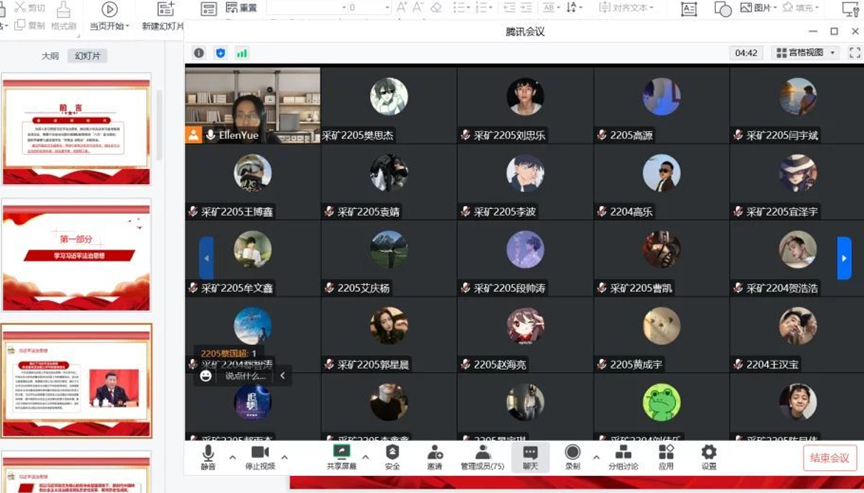The image size is (864, 493).
Task: Click the red 结束会议 end meeting button
Action: [x=830, y=458]
